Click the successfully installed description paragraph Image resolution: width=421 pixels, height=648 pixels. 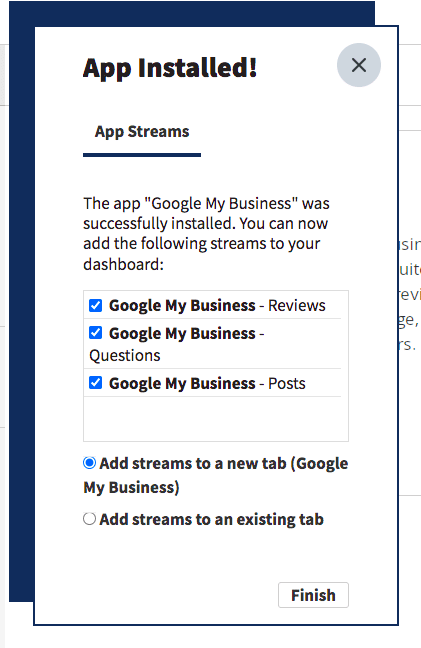[207, 233]
